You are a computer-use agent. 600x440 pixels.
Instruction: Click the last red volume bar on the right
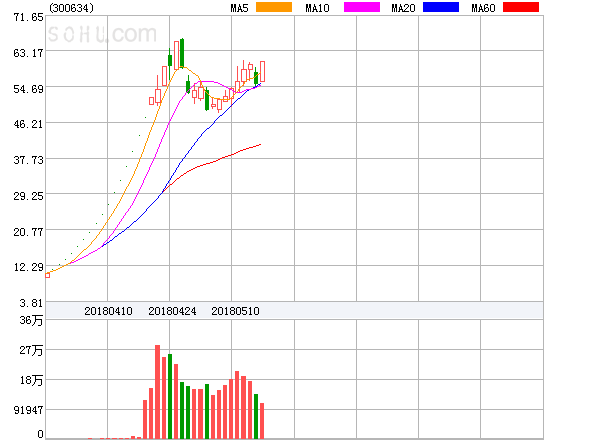(x=262, y=420)
